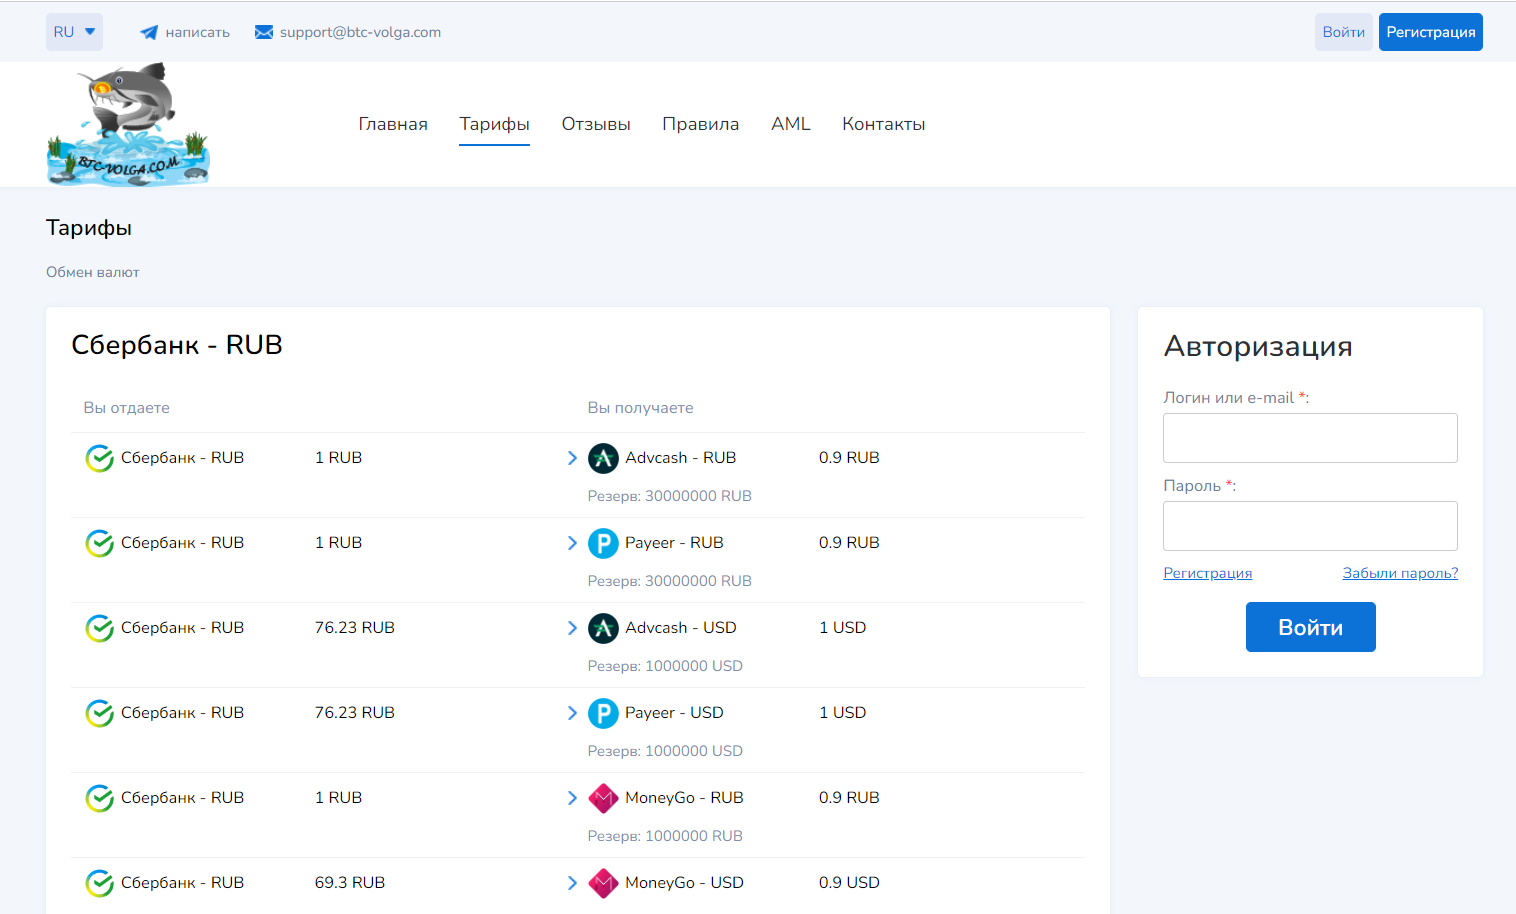Click the btc-volga.com catfish logo
The width and height of the screenshot is (1516, 914).
tap(128, 125)
